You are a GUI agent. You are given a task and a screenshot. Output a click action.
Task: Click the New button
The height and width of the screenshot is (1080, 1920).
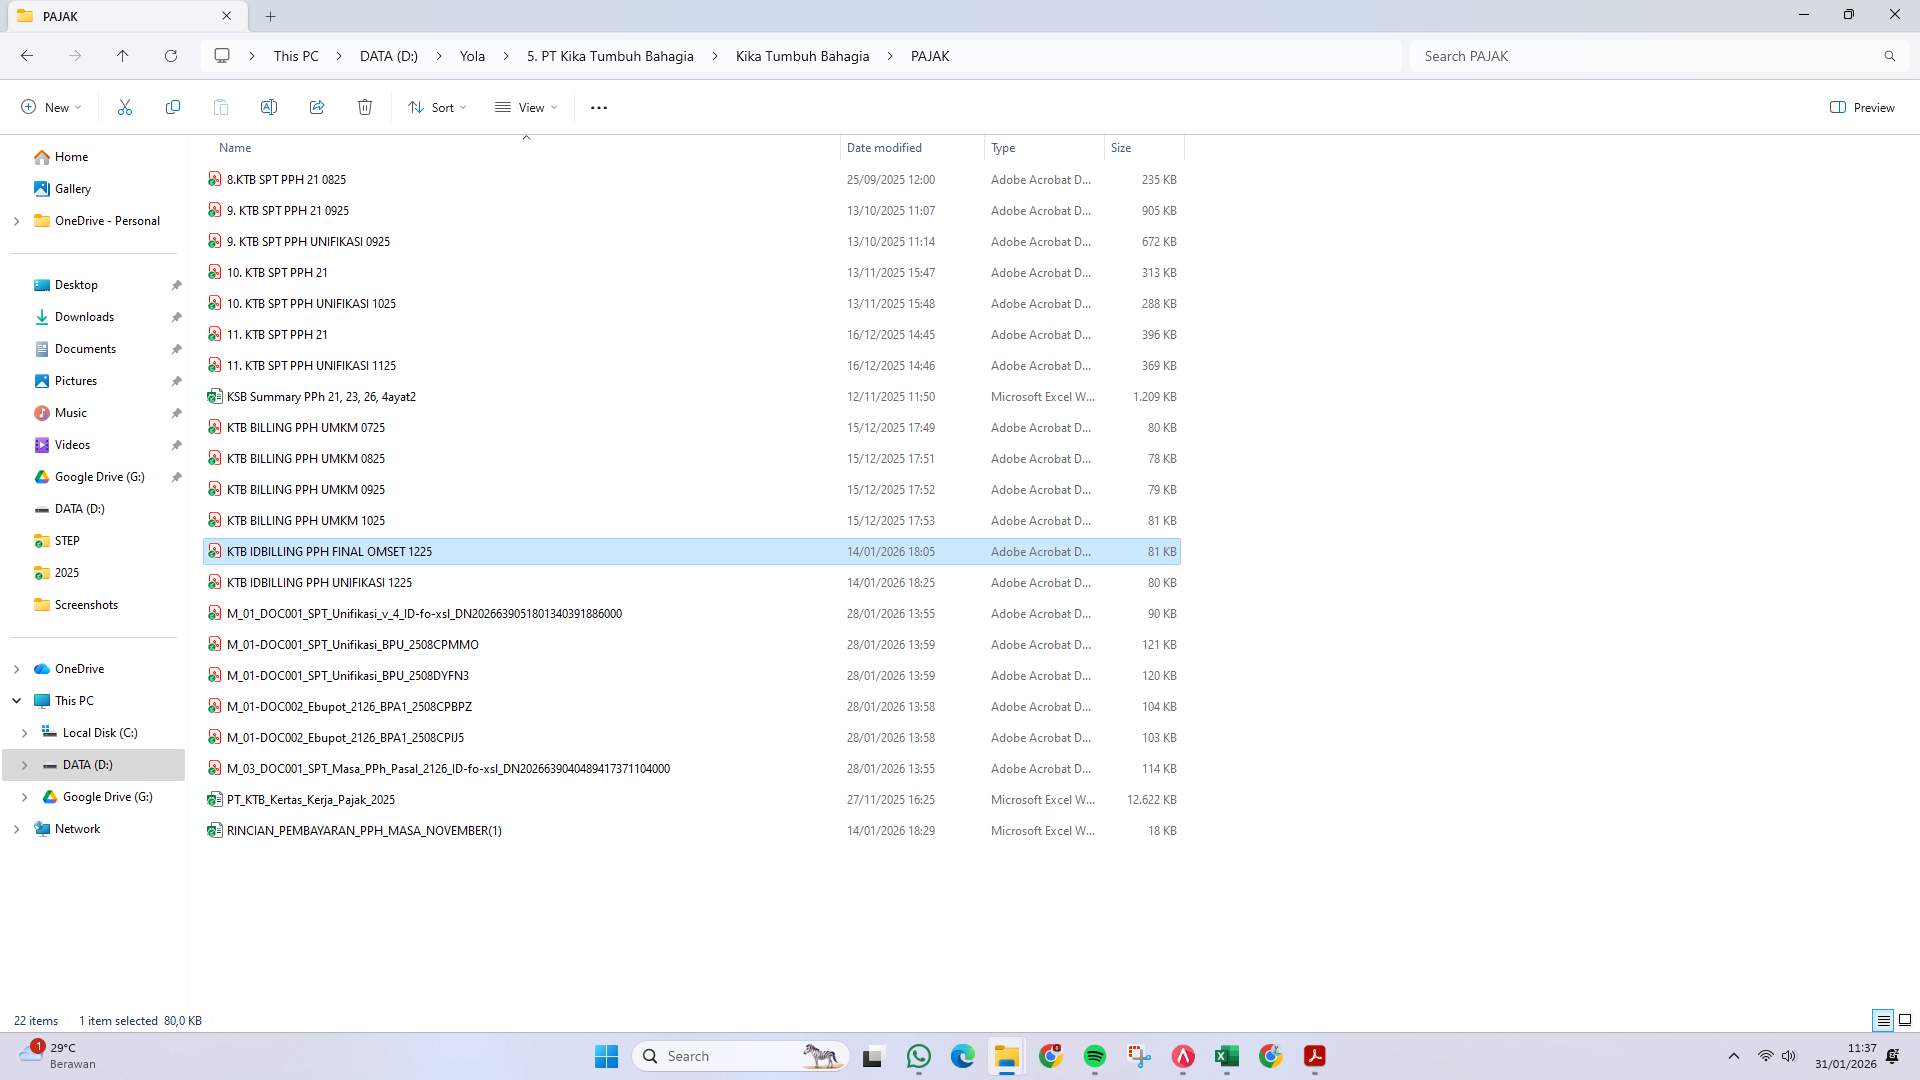50,107
